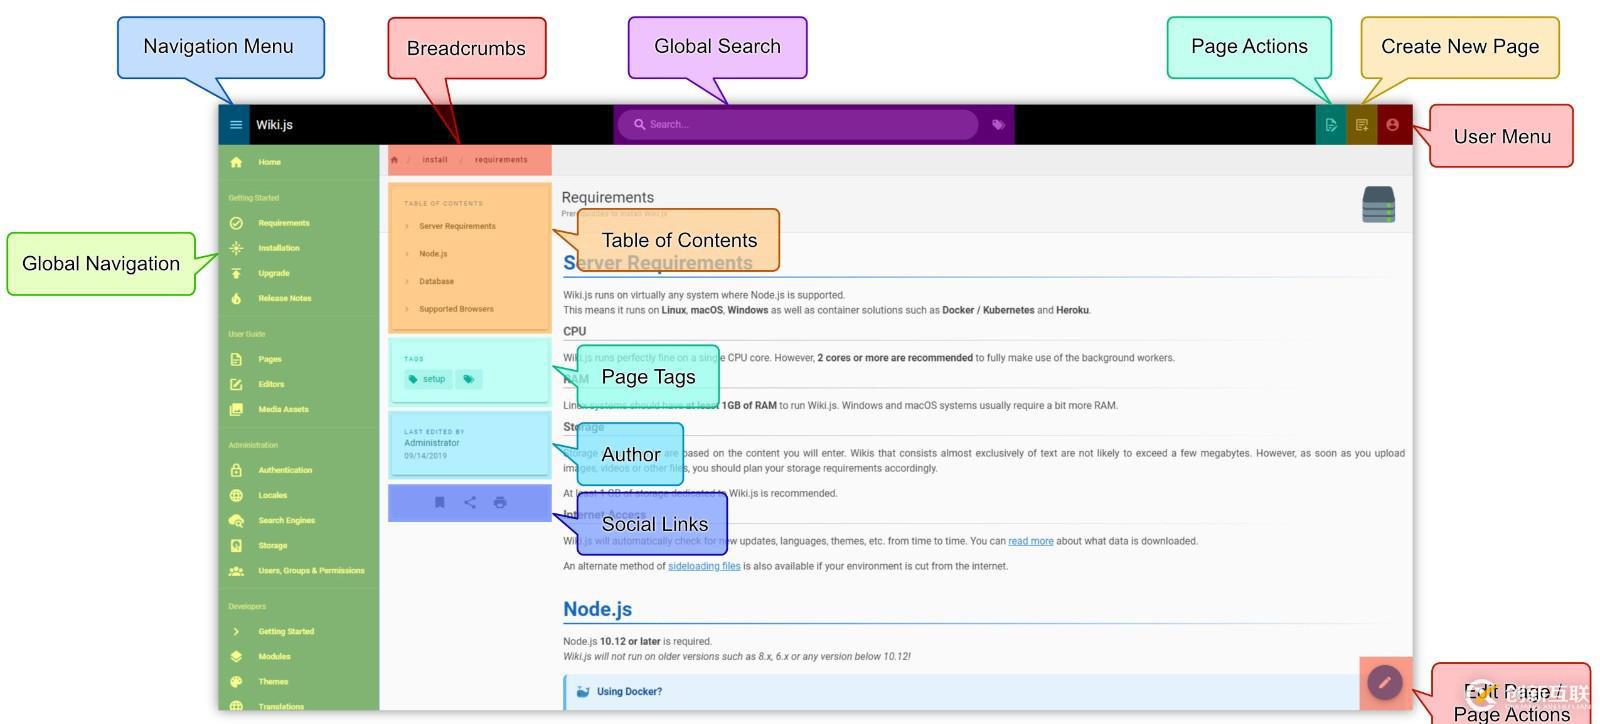The image size is (1600, 724).
Task: Click the bookmark icon under author card
Action: point(440,502)
